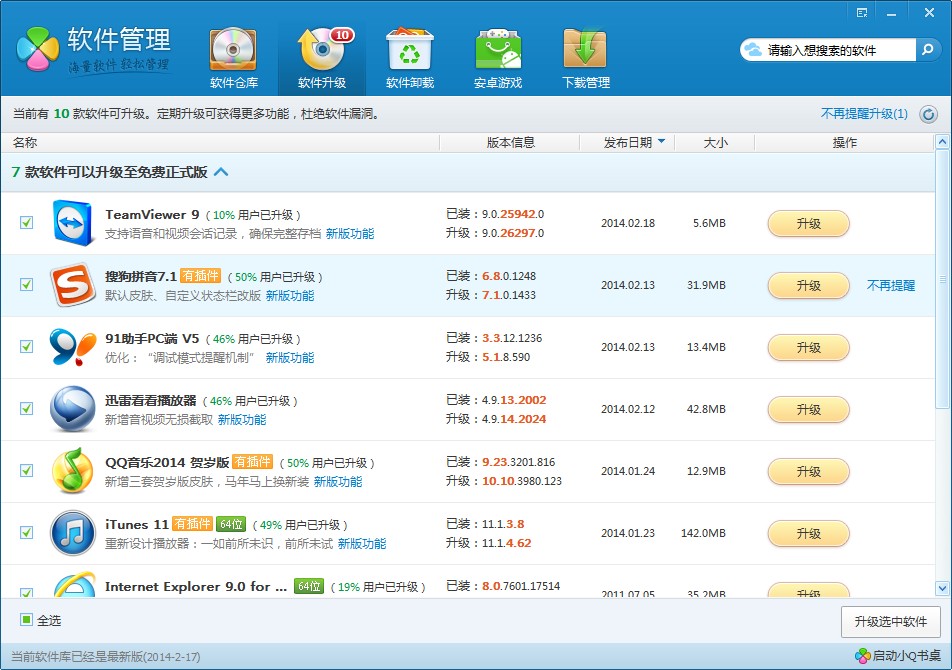
Task: Upgrade QQ音乐2014 with 升级 button
Action: coord(808,471)
